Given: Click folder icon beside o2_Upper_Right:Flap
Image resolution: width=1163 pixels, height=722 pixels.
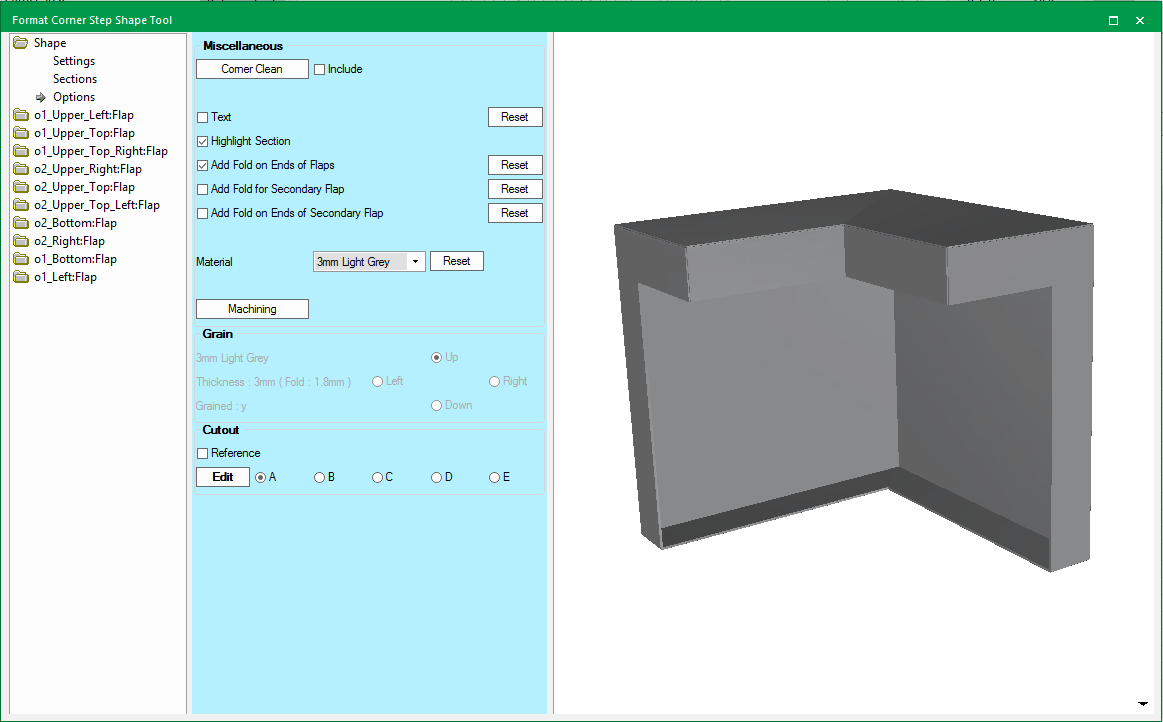Looking at the screenshot, I should [20, 169].
